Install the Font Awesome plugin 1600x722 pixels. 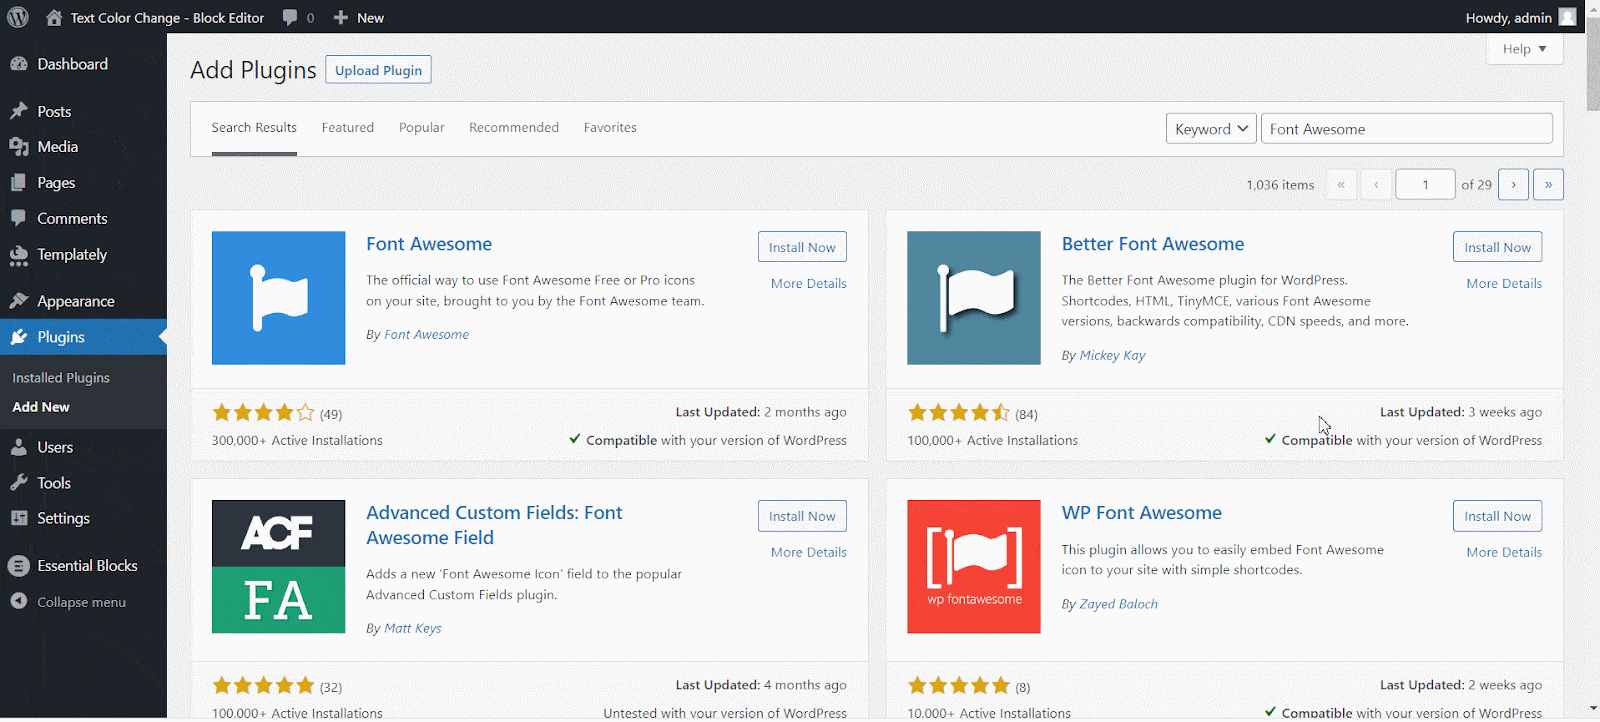(802, 247)
